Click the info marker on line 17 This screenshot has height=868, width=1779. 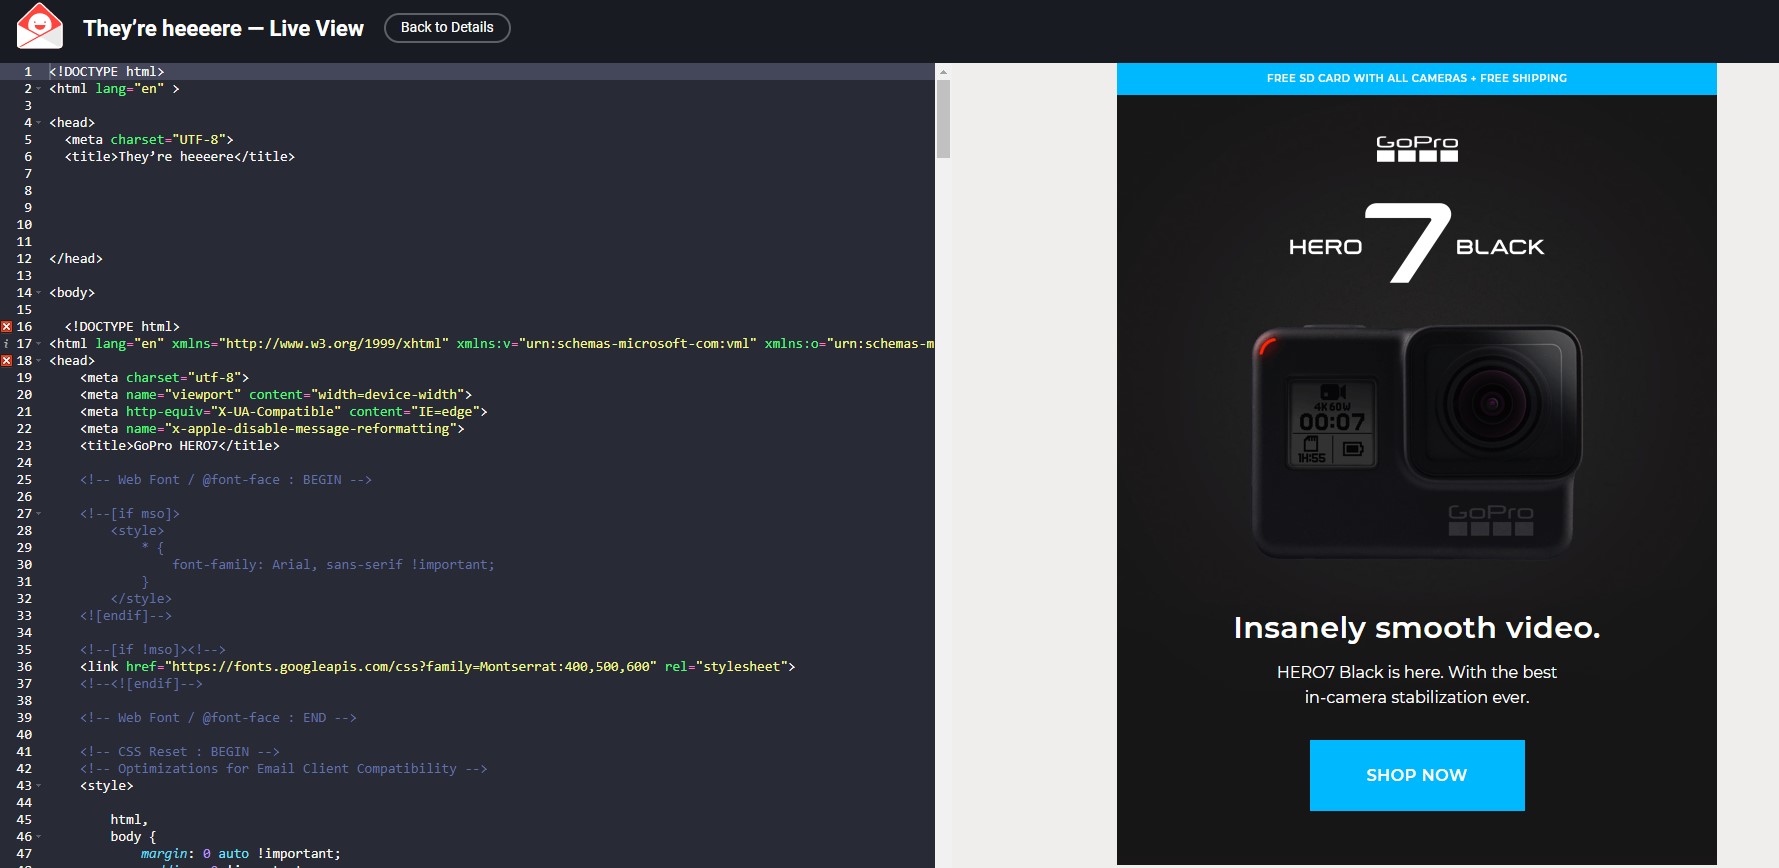click(6, 344)
